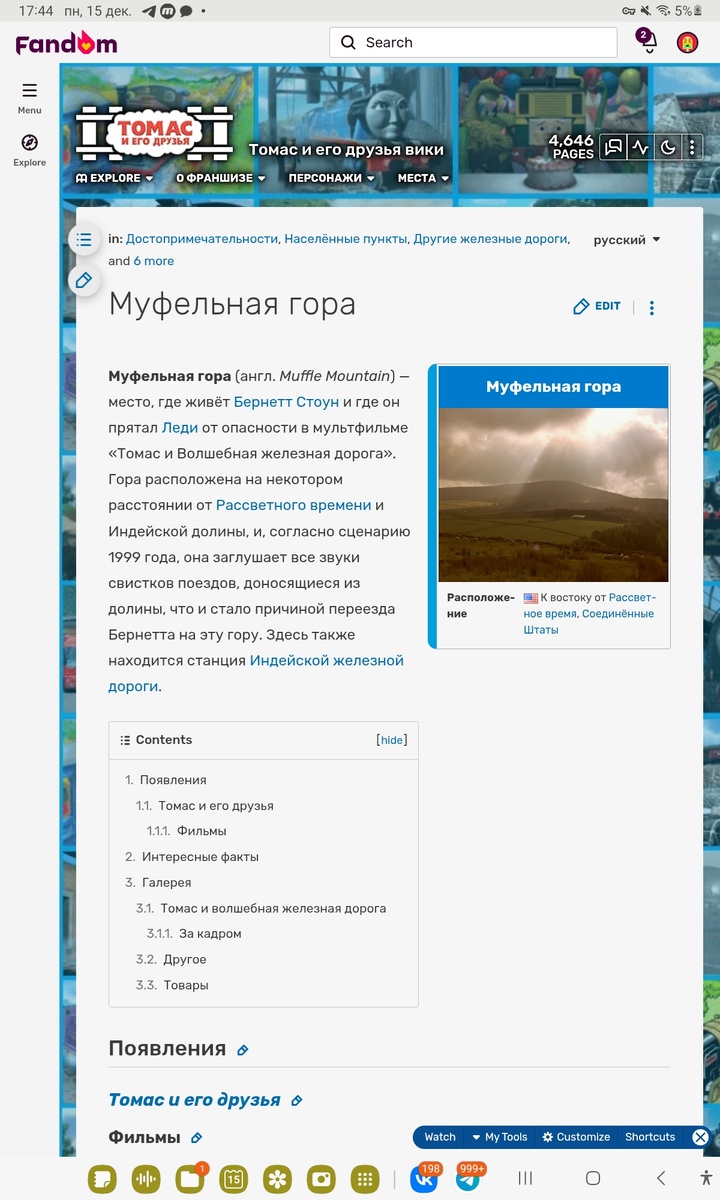The width and height of the screenshot is (720, 1200).
Task: Click floating pencil edit icon
Action: click(84, 280)
